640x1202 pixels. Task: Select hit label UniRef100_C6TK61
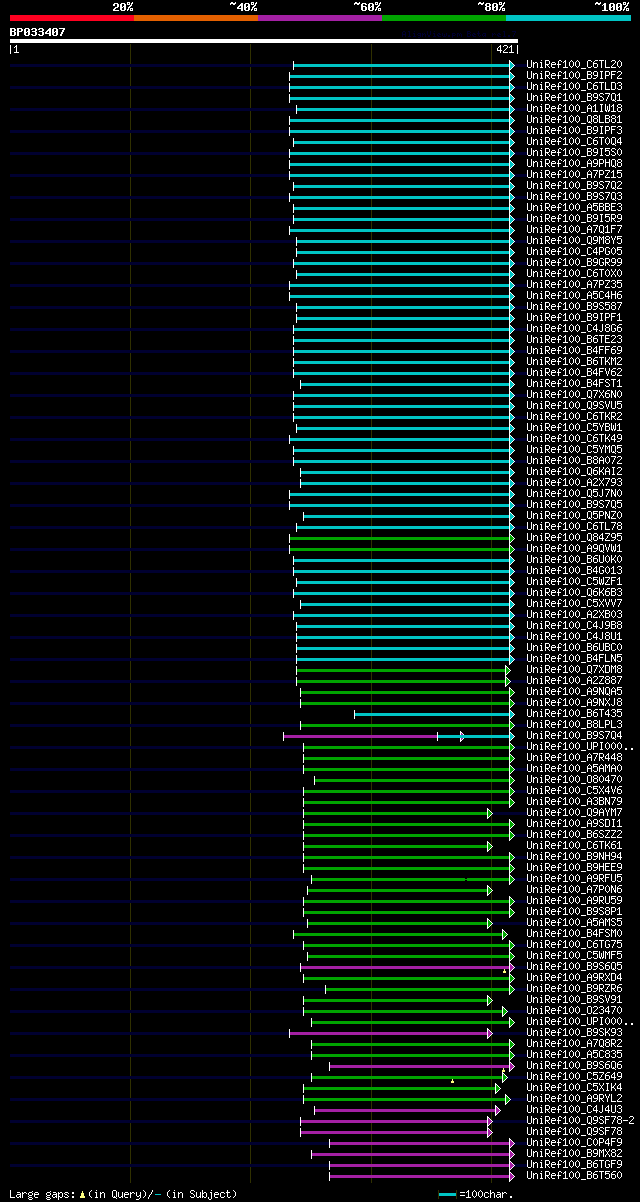point(574,845)
